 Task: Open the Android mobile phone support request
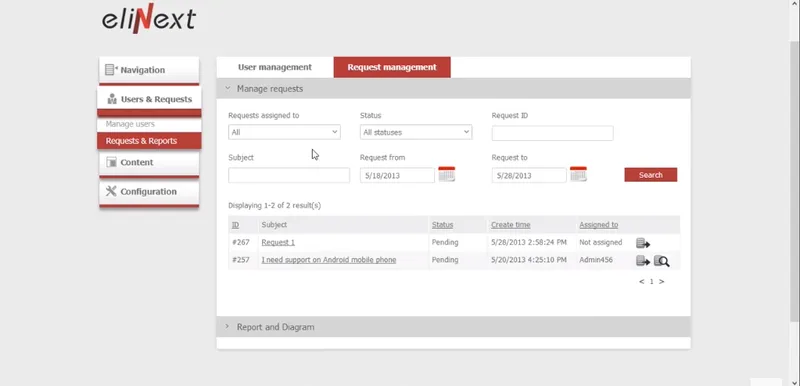click(x=329, y=260)
